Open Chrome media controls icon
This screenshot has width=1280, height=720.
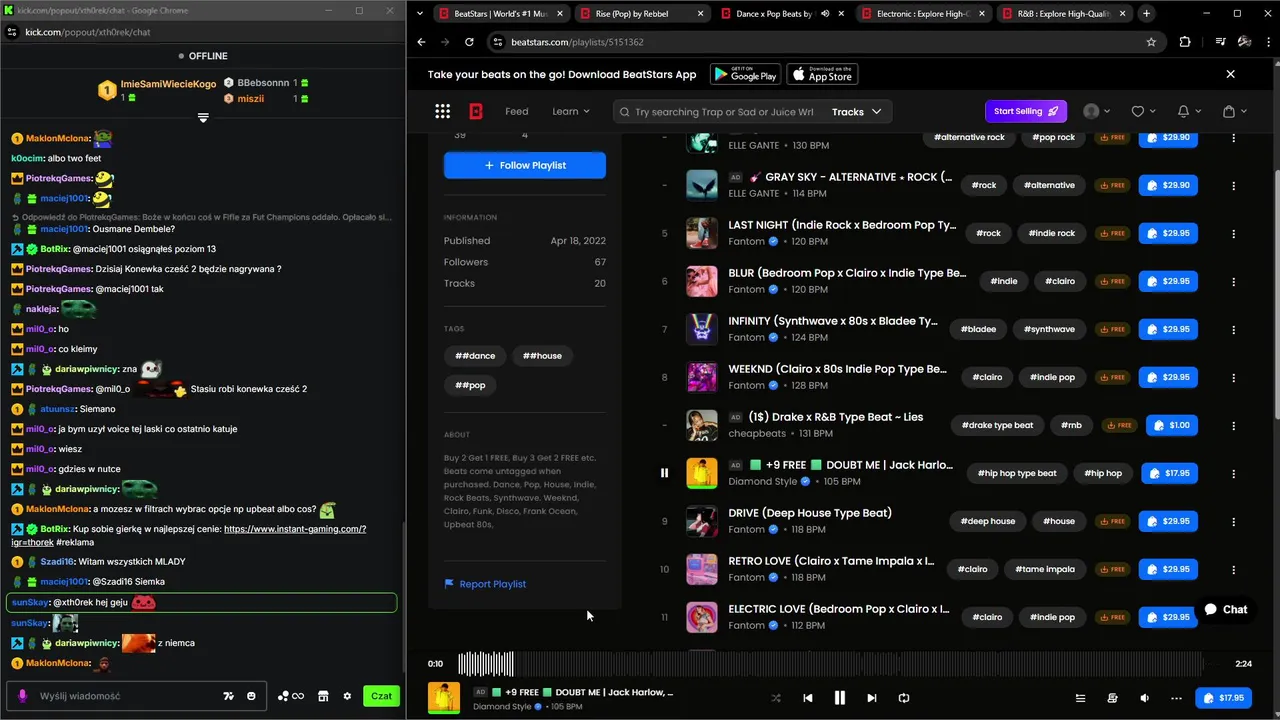pos(1220,42)
